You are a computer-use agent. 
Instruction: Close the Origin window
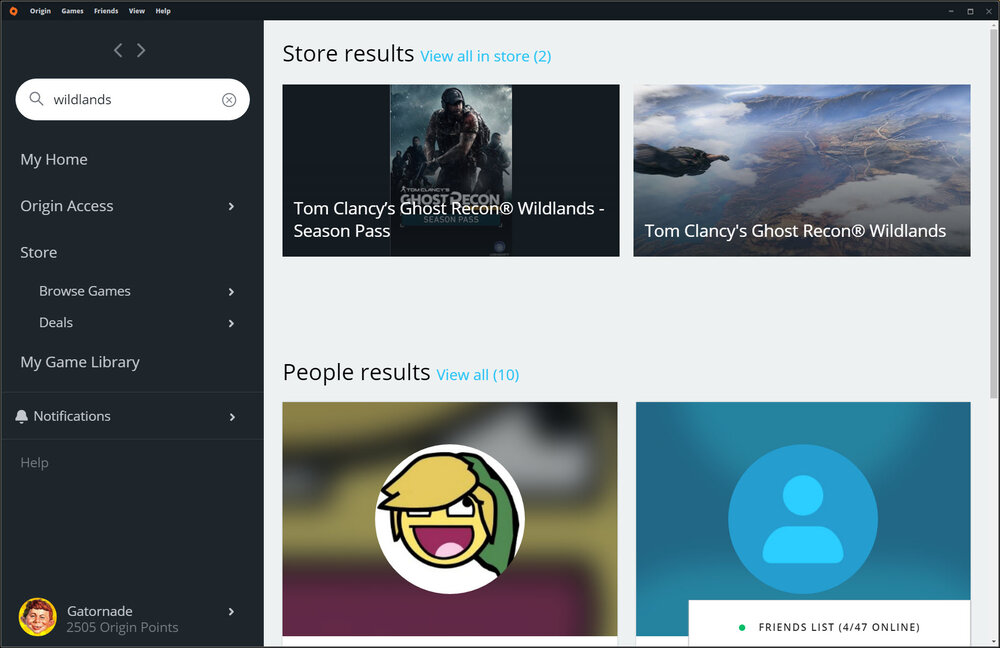coord(989,11)
